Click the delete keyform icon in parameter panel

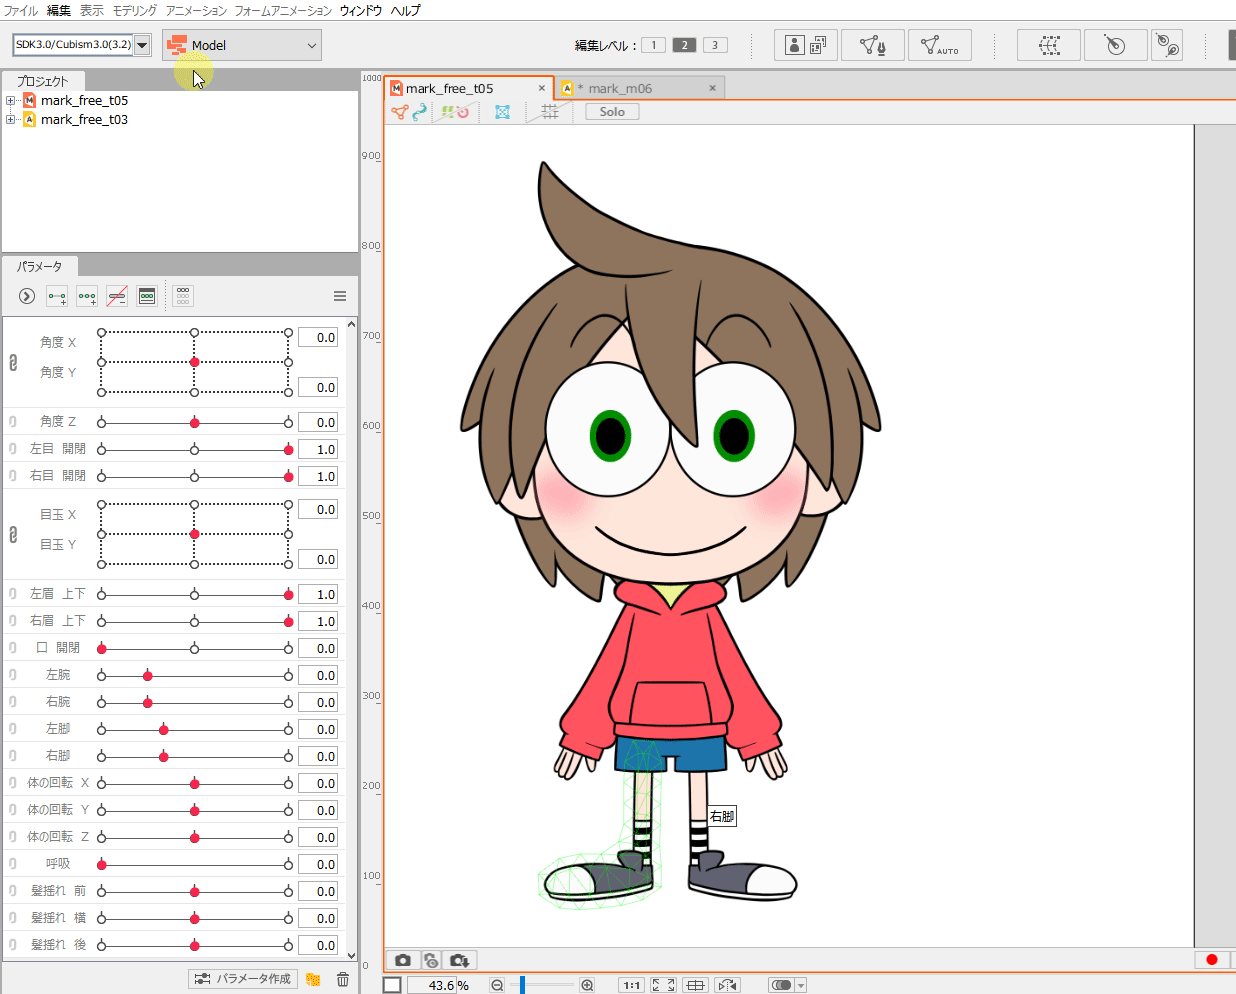(x=117, y=297)
